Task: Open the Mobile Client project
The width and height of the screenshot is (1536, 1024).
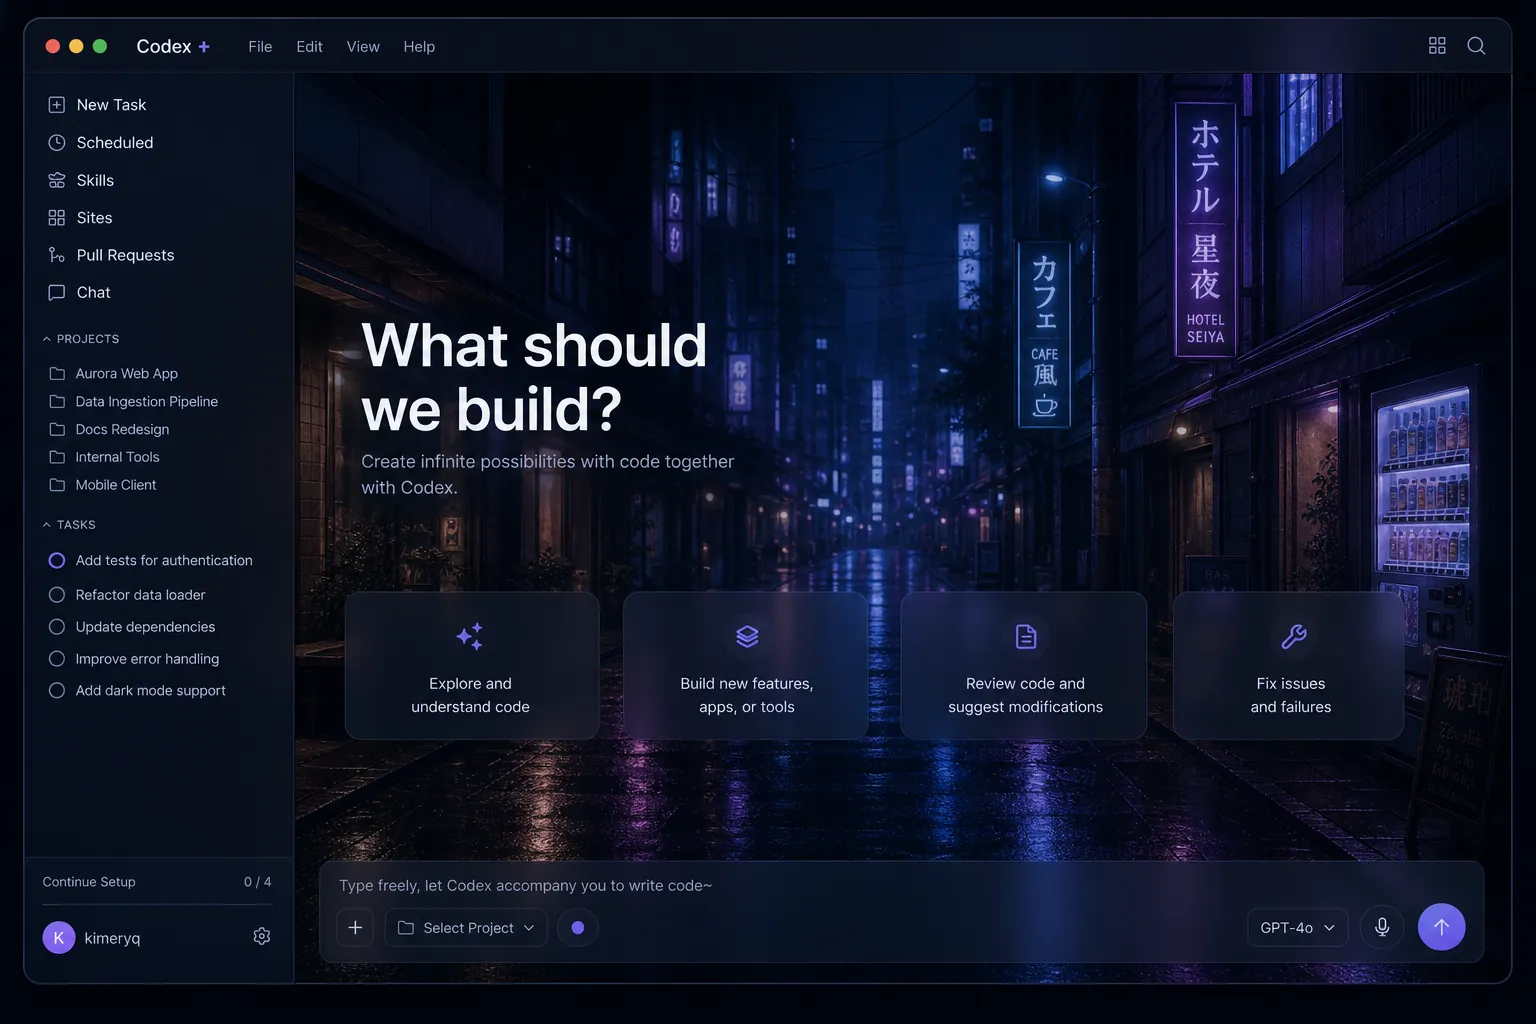Action: point(116,485)
